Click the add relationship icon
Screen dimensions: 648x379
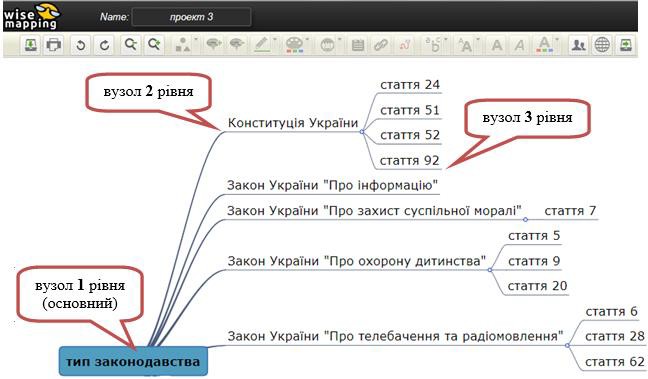point(405,45)
